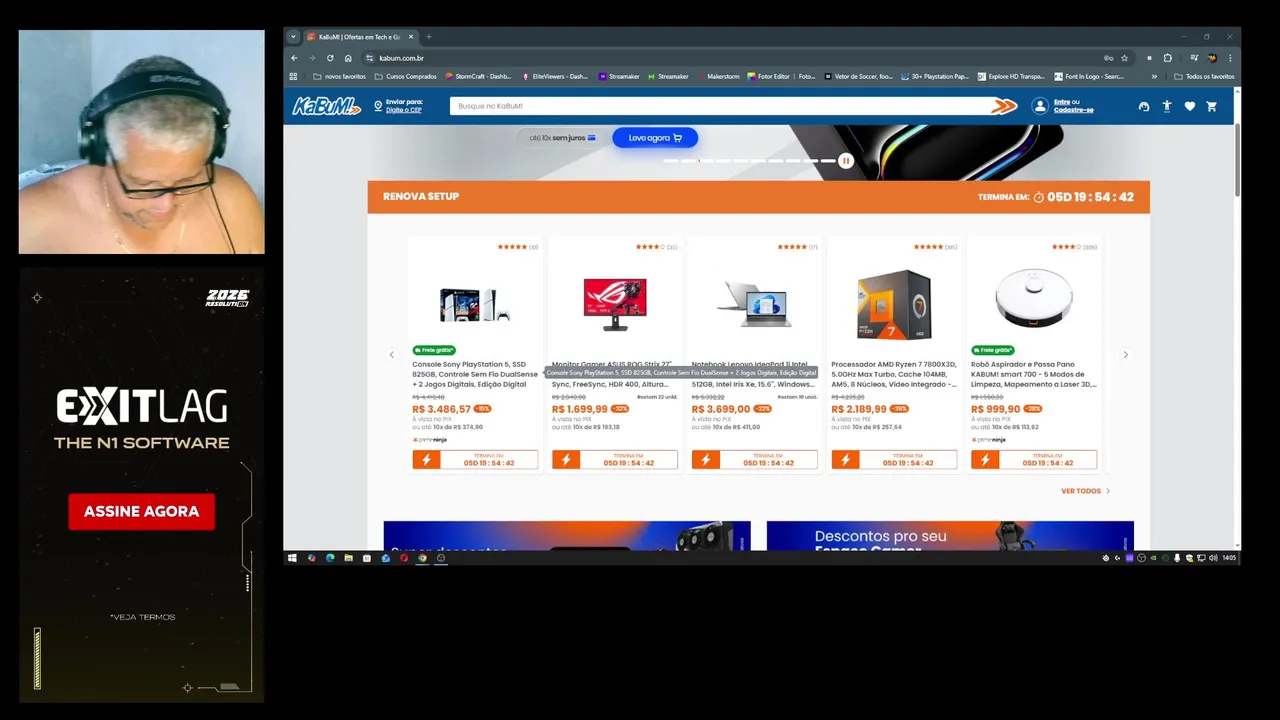Open the Explore HD Transparent bookmark
Image resolution: width=1280 pixels, height=720 pixels.
coord(1011,76)
